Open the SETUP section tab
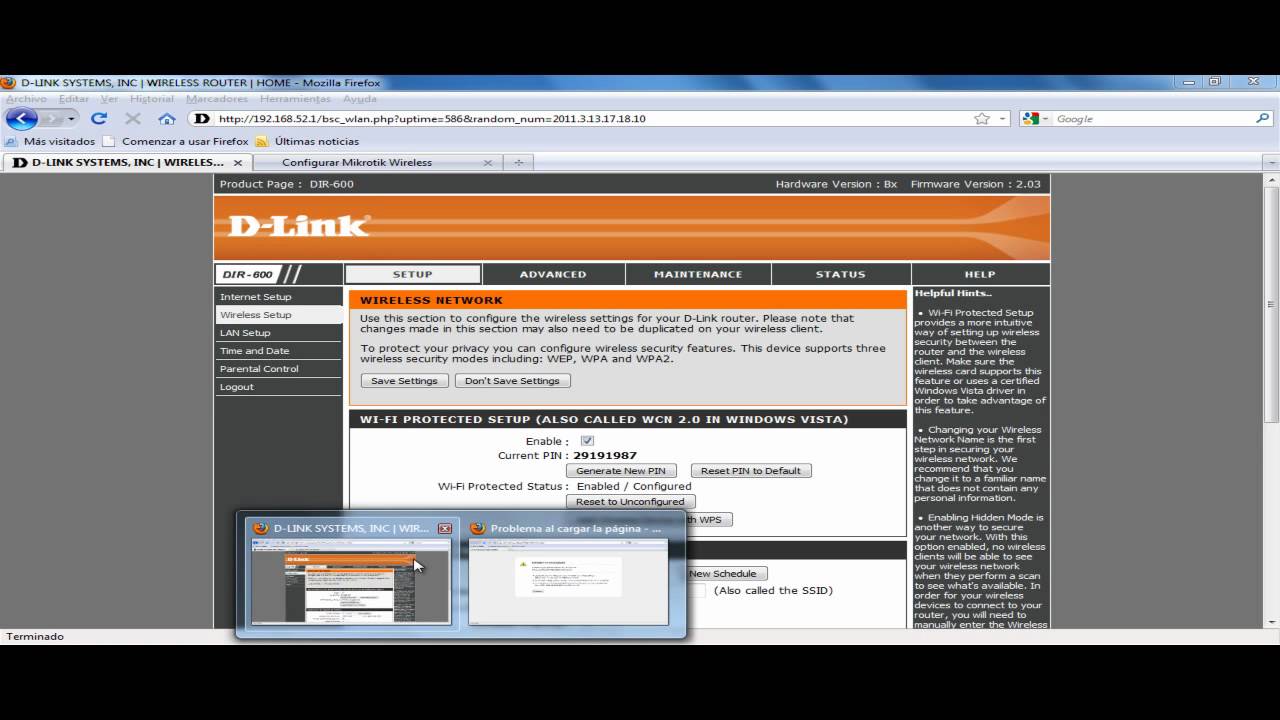The height and width of the screenshot is (720, 1280). tap(412, 274)
